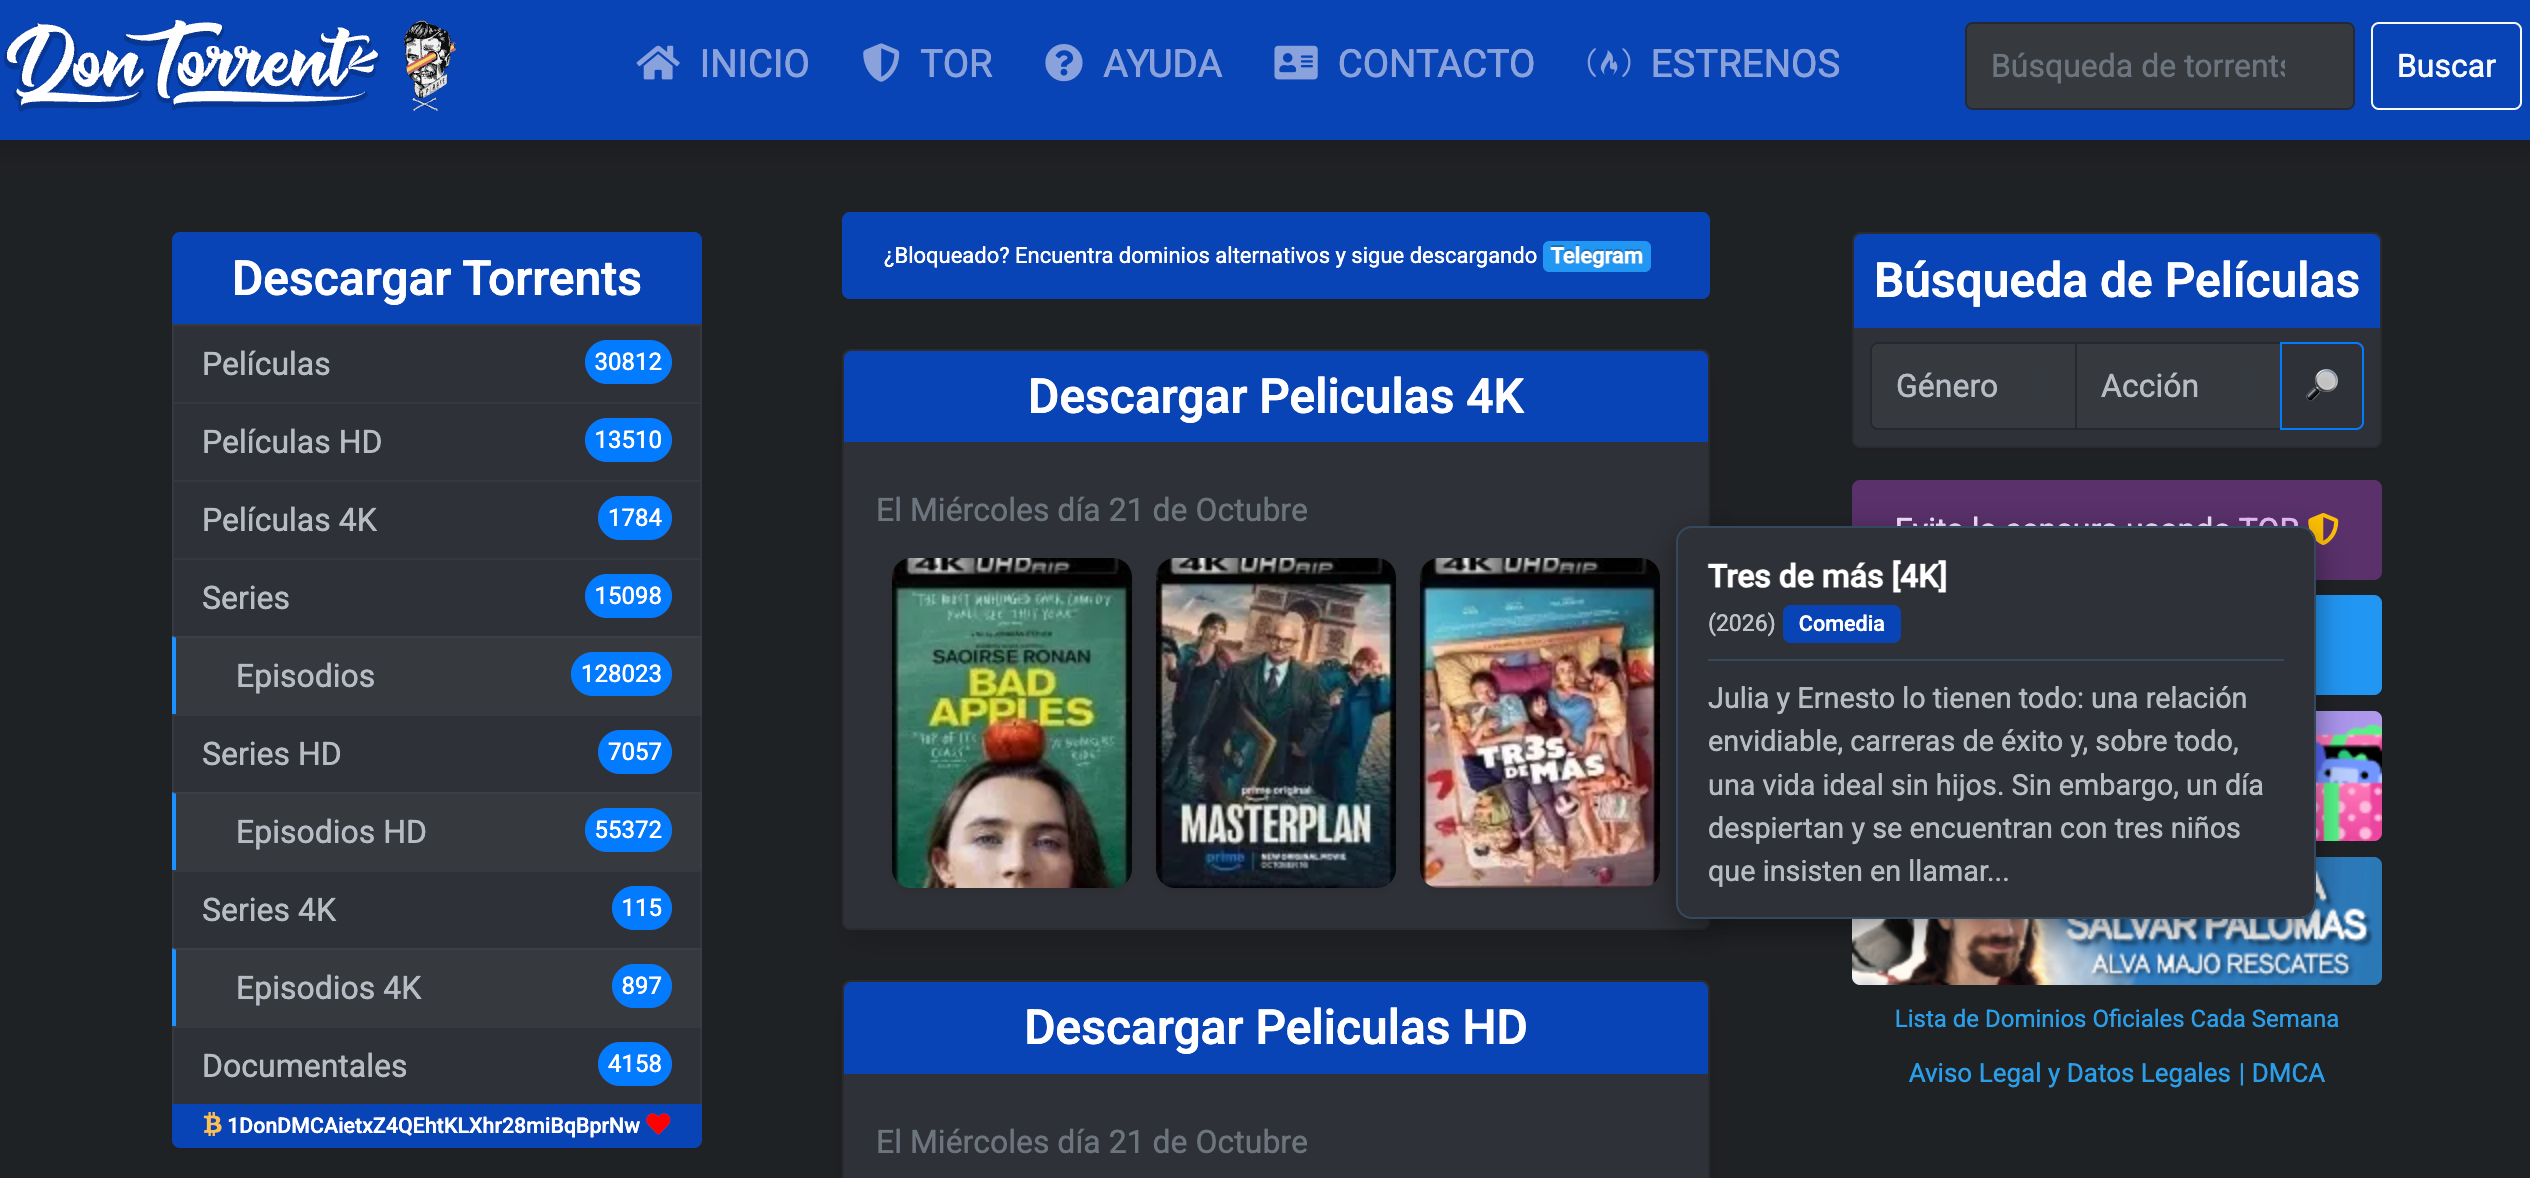Open the Series 4K category
The image size is (2530, 1178).
437,910
